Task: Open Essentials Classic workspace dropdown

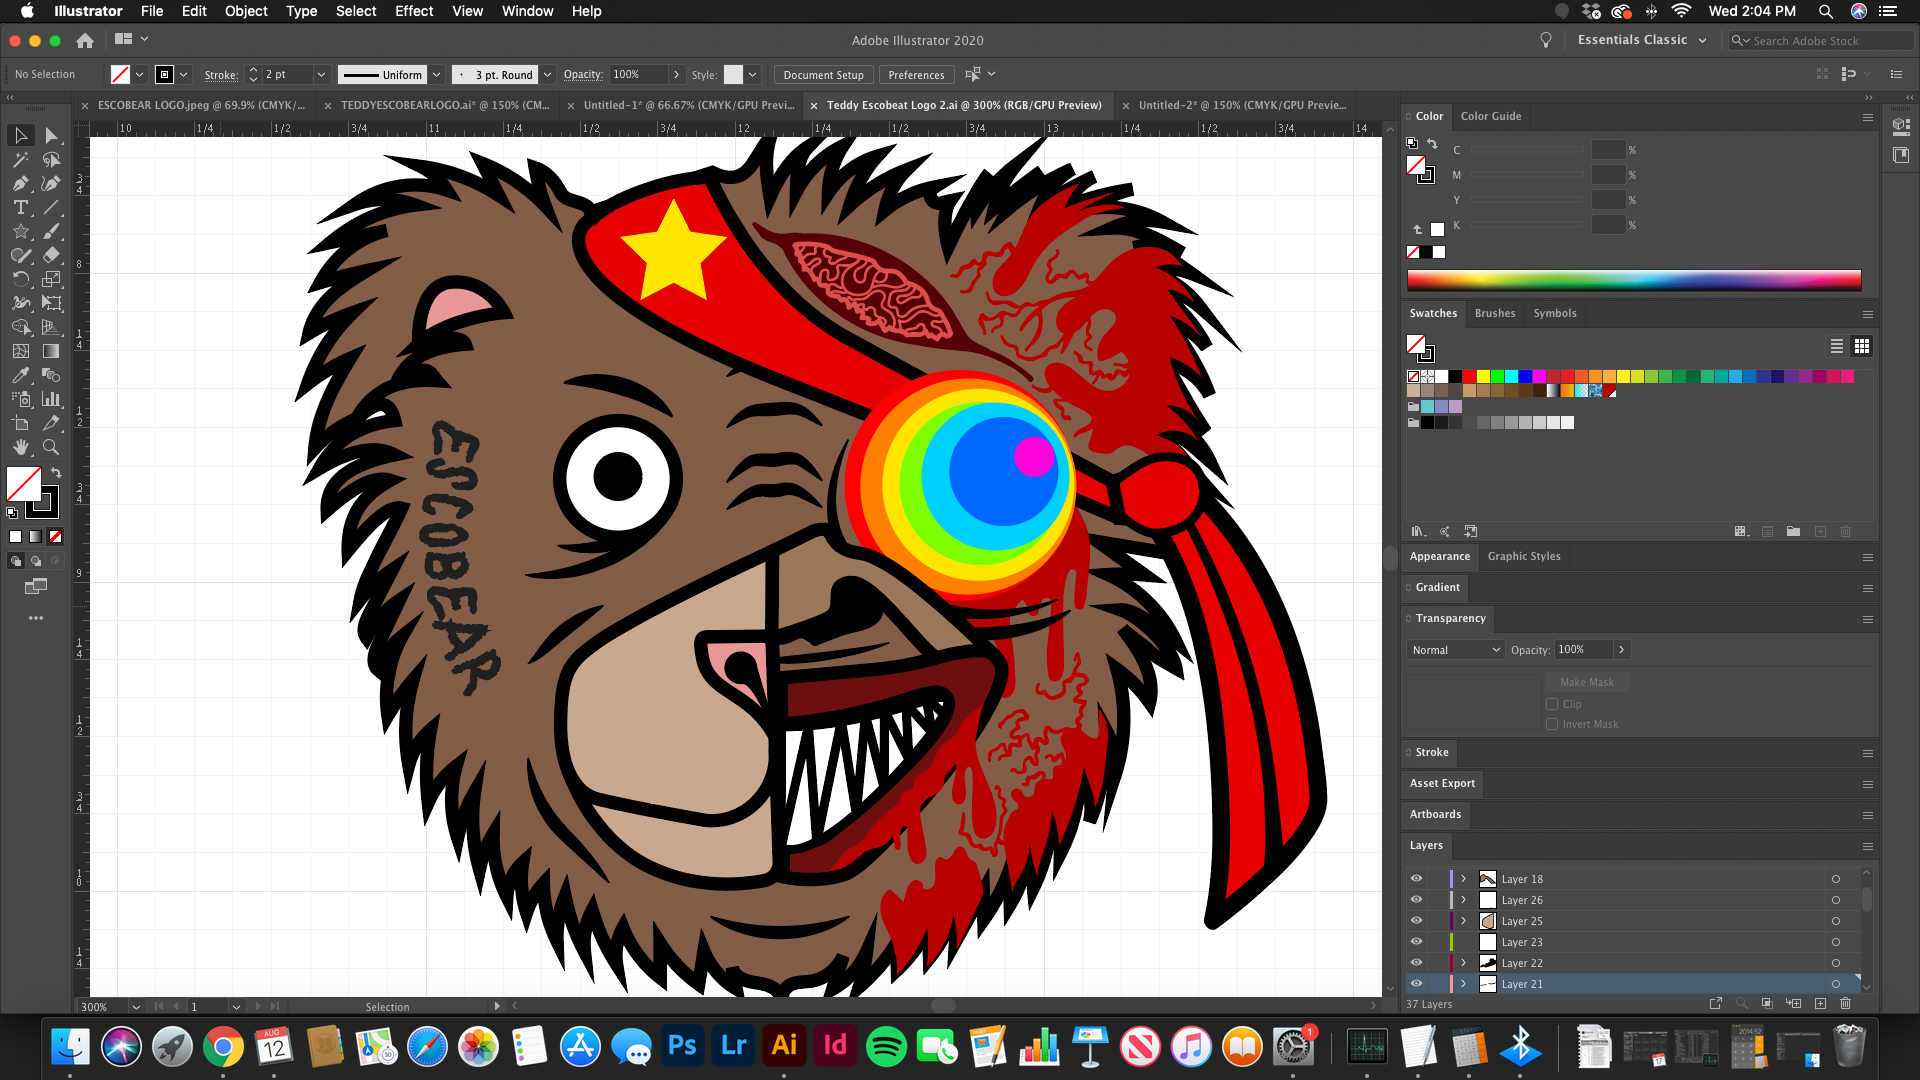Action: point(1641,40)
